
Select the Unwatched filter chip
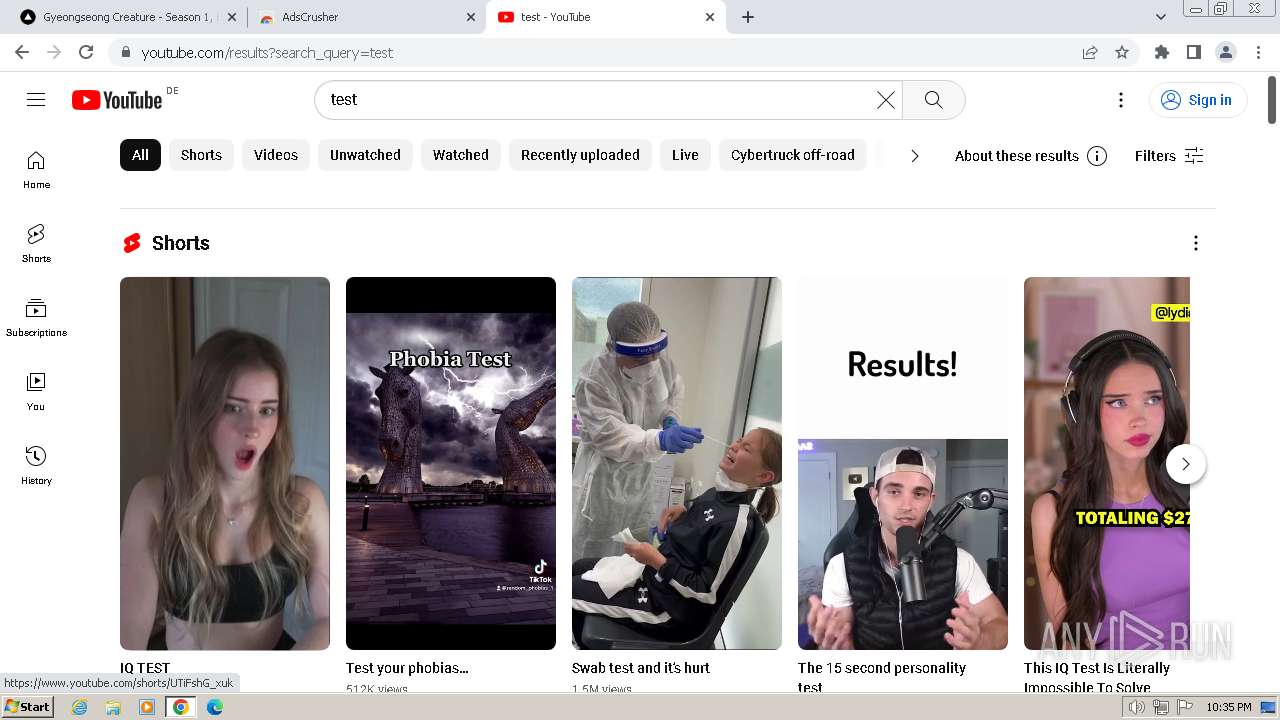[365, 155]
